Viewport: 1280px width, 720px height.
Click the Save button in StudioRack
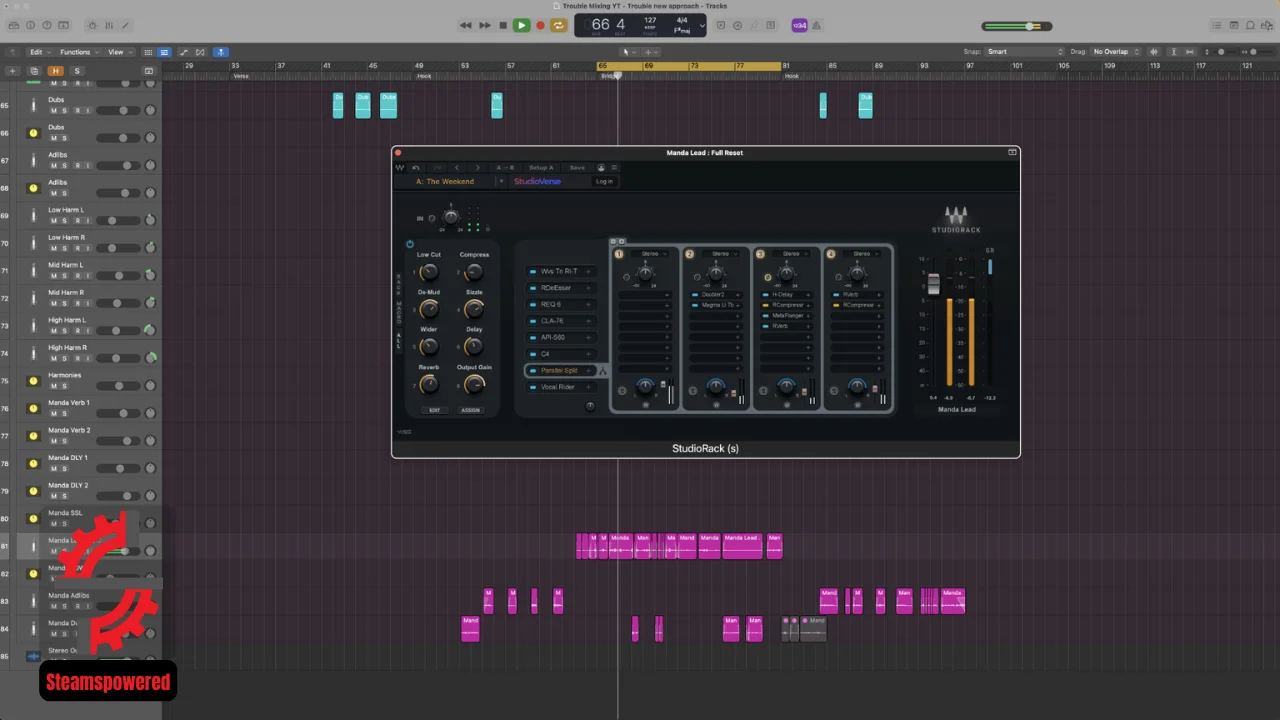click(577, 168)
